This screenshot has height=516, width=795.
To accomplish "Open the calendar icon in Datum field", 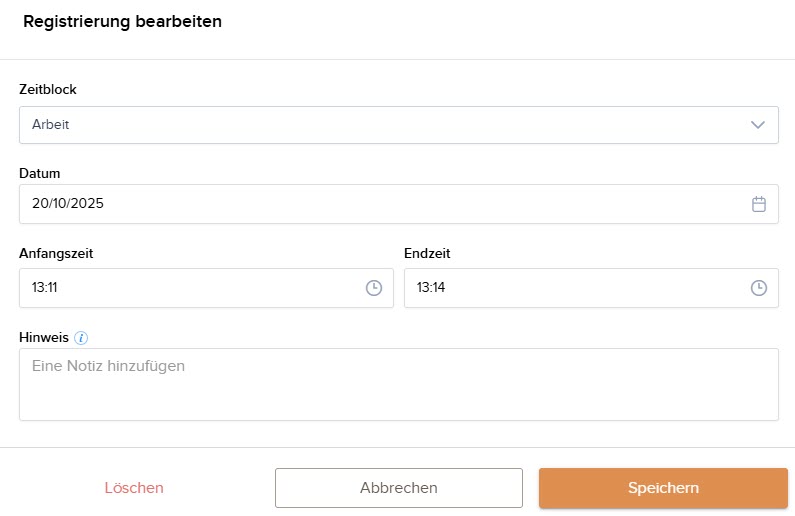I will click(x=759, y=204).
